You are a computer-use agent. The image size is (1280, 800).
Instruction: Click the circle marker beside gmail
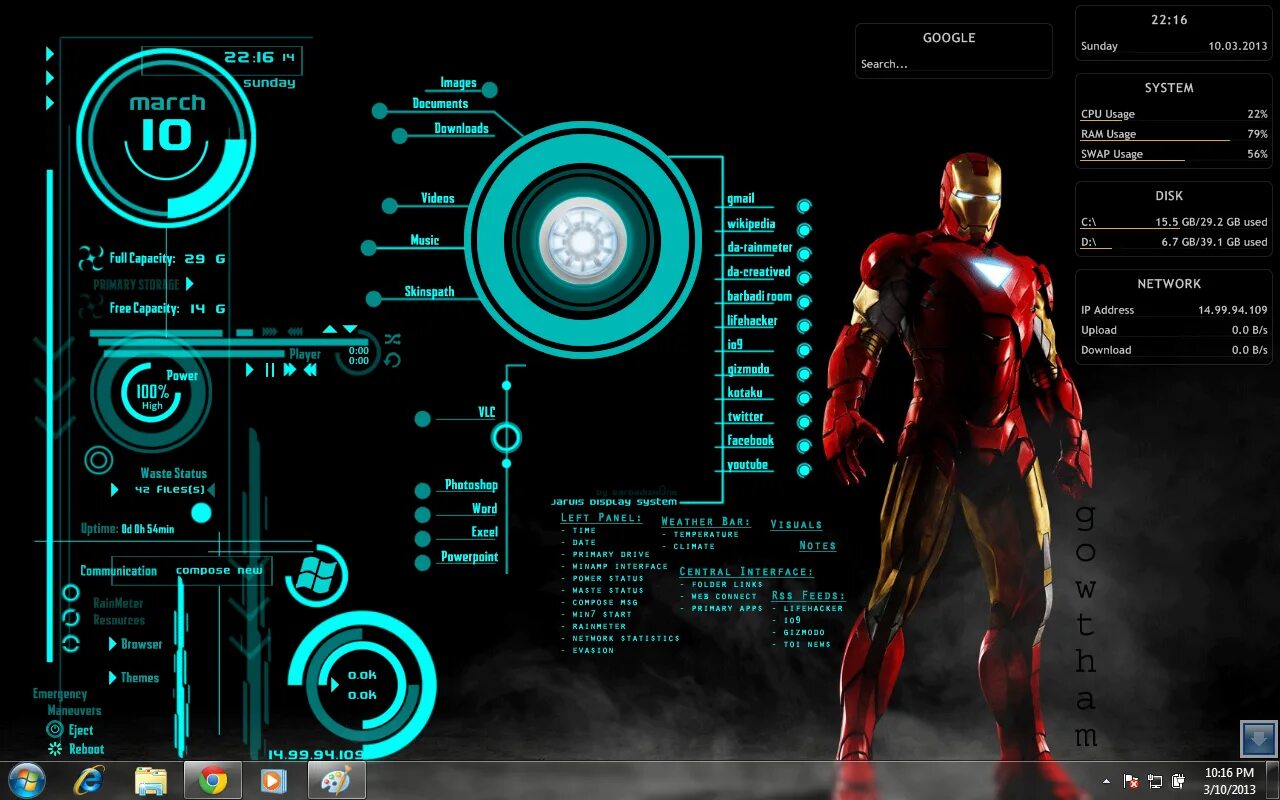pyautogui.click(x=804, y=206)
